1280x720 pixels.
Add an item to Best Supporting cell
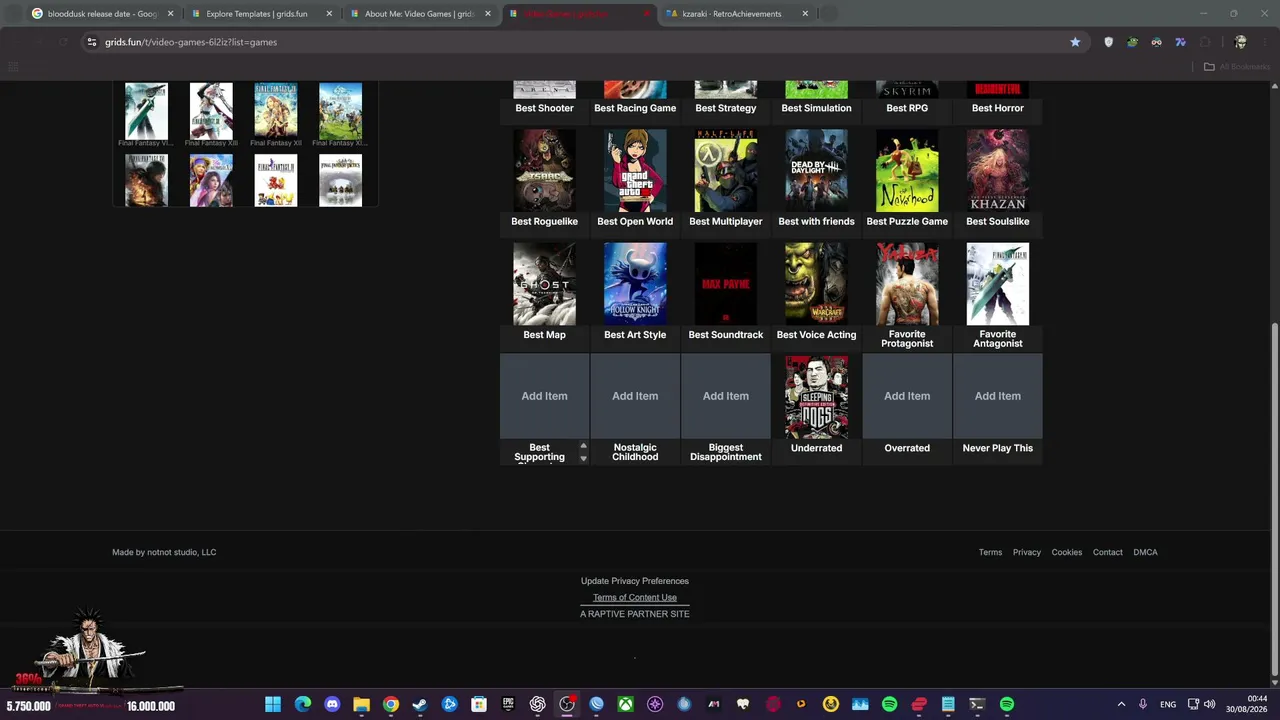[544, 396]
